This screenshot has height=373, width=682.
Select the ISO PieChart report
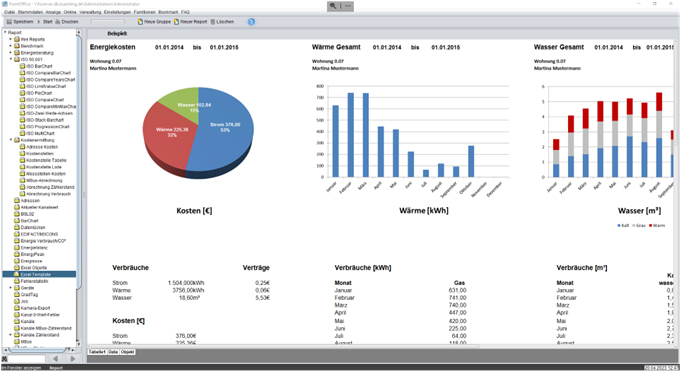coord(36,93)
